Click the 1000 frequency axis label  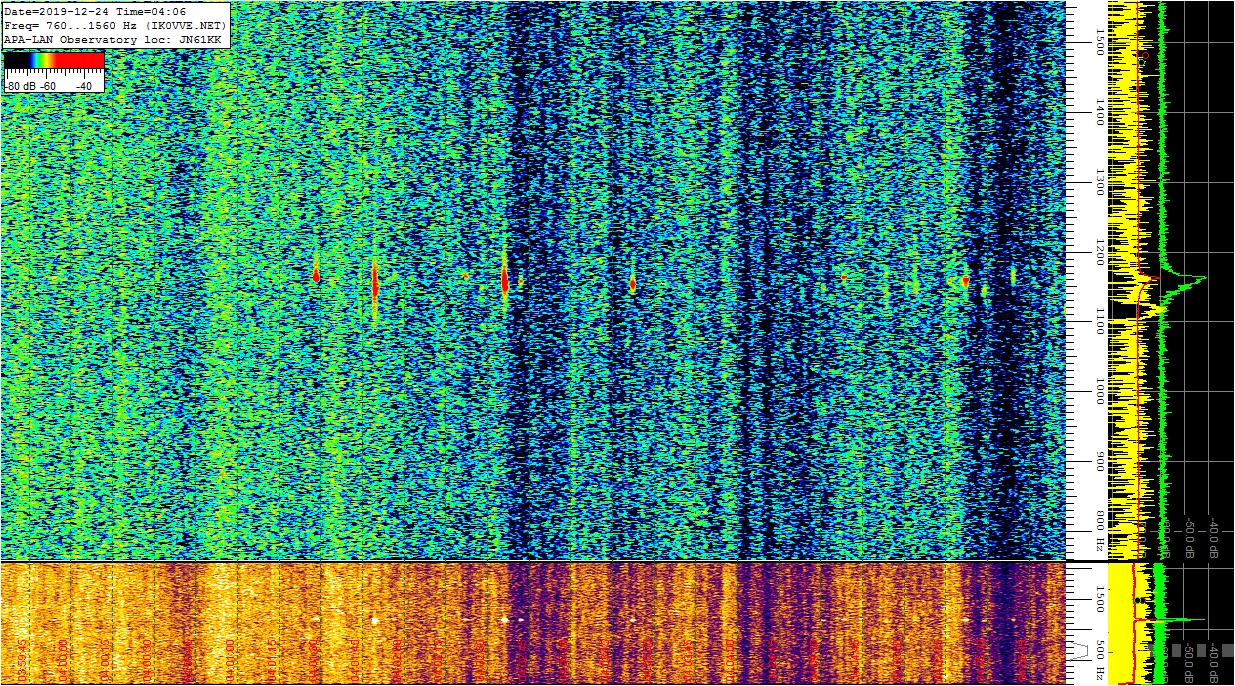1100,392
